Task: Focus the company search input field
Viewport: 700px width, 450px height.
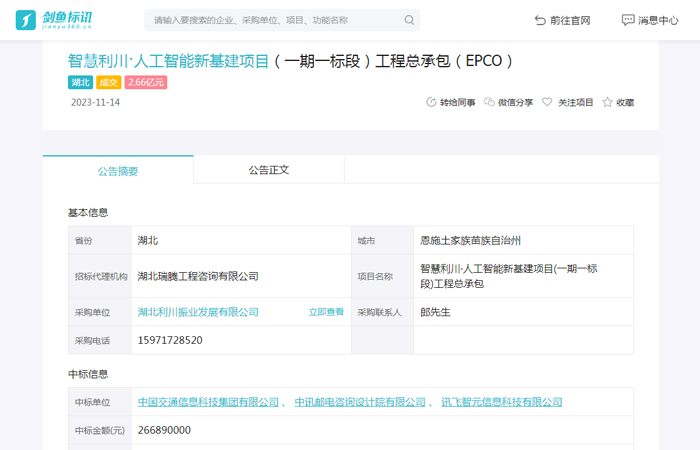Action: click(x=282, y=20)
